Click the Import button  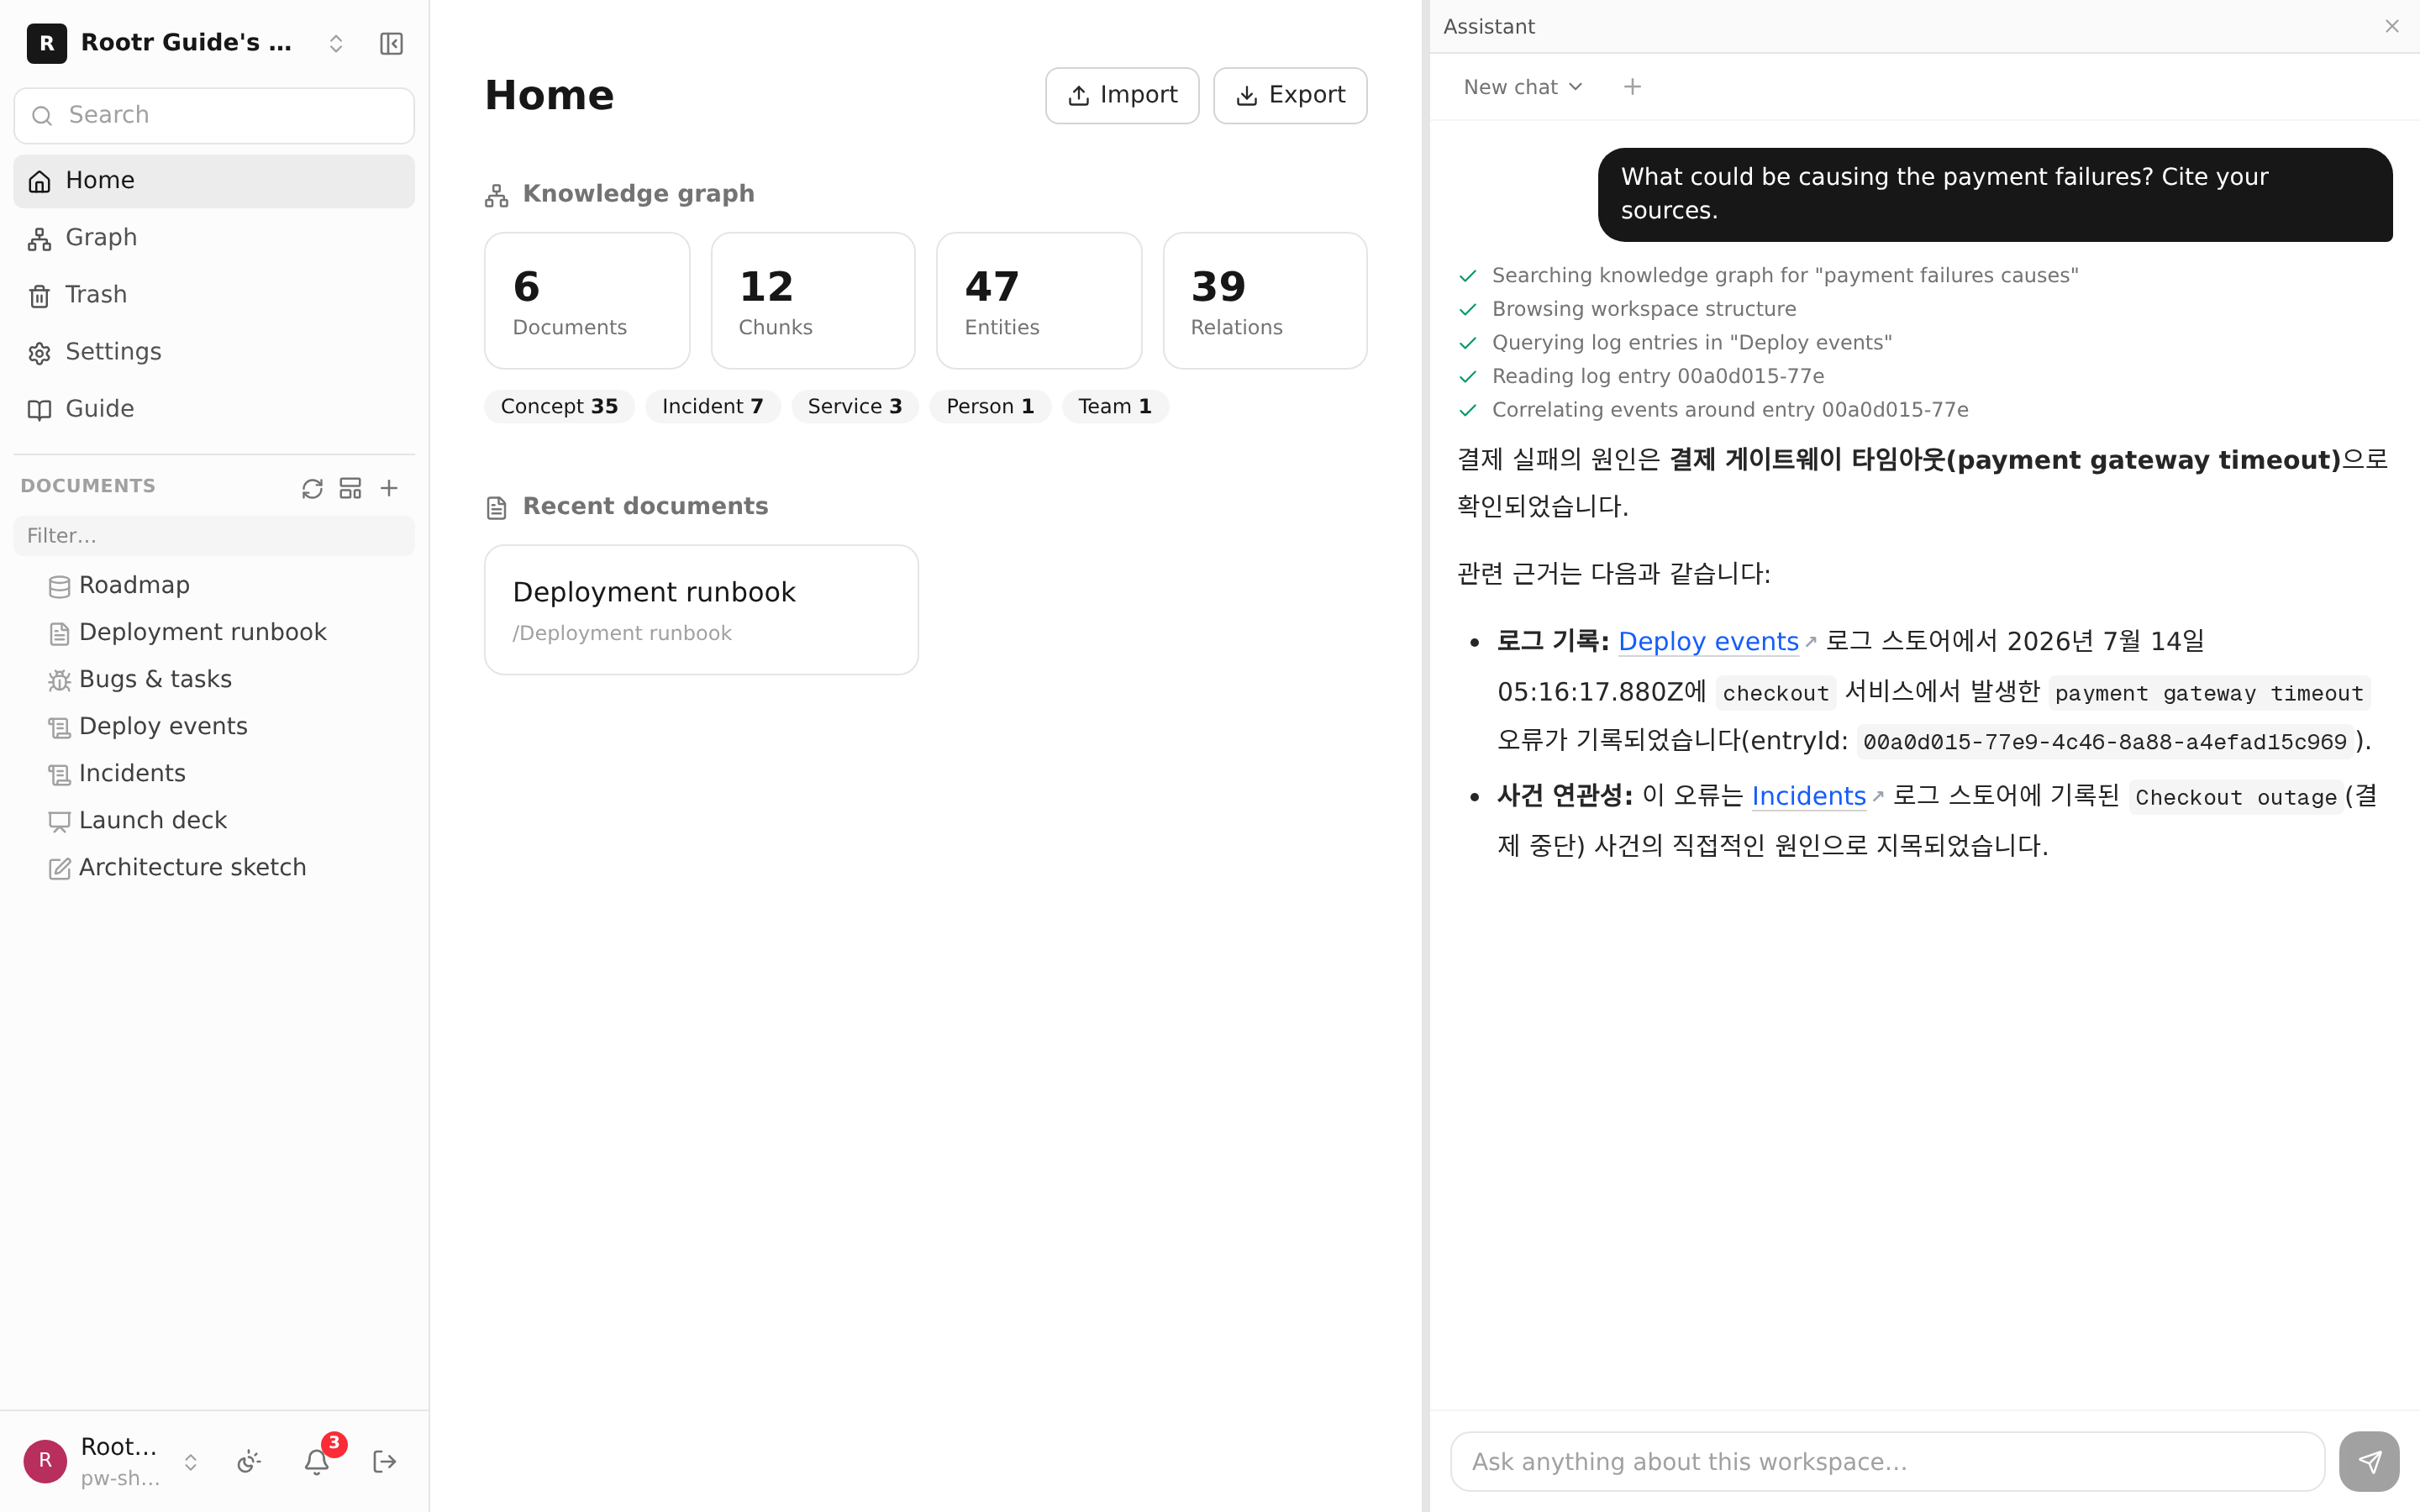coord(1122,96)
